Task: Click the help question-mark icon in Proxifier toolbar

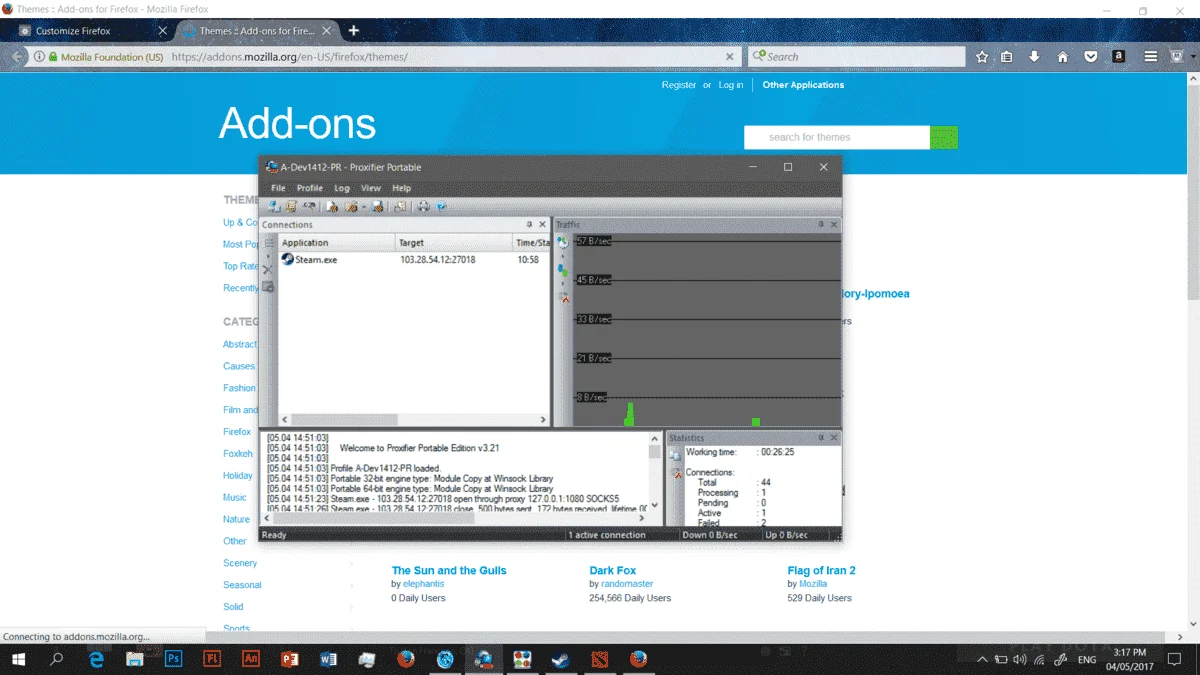Action: point(441,206)
